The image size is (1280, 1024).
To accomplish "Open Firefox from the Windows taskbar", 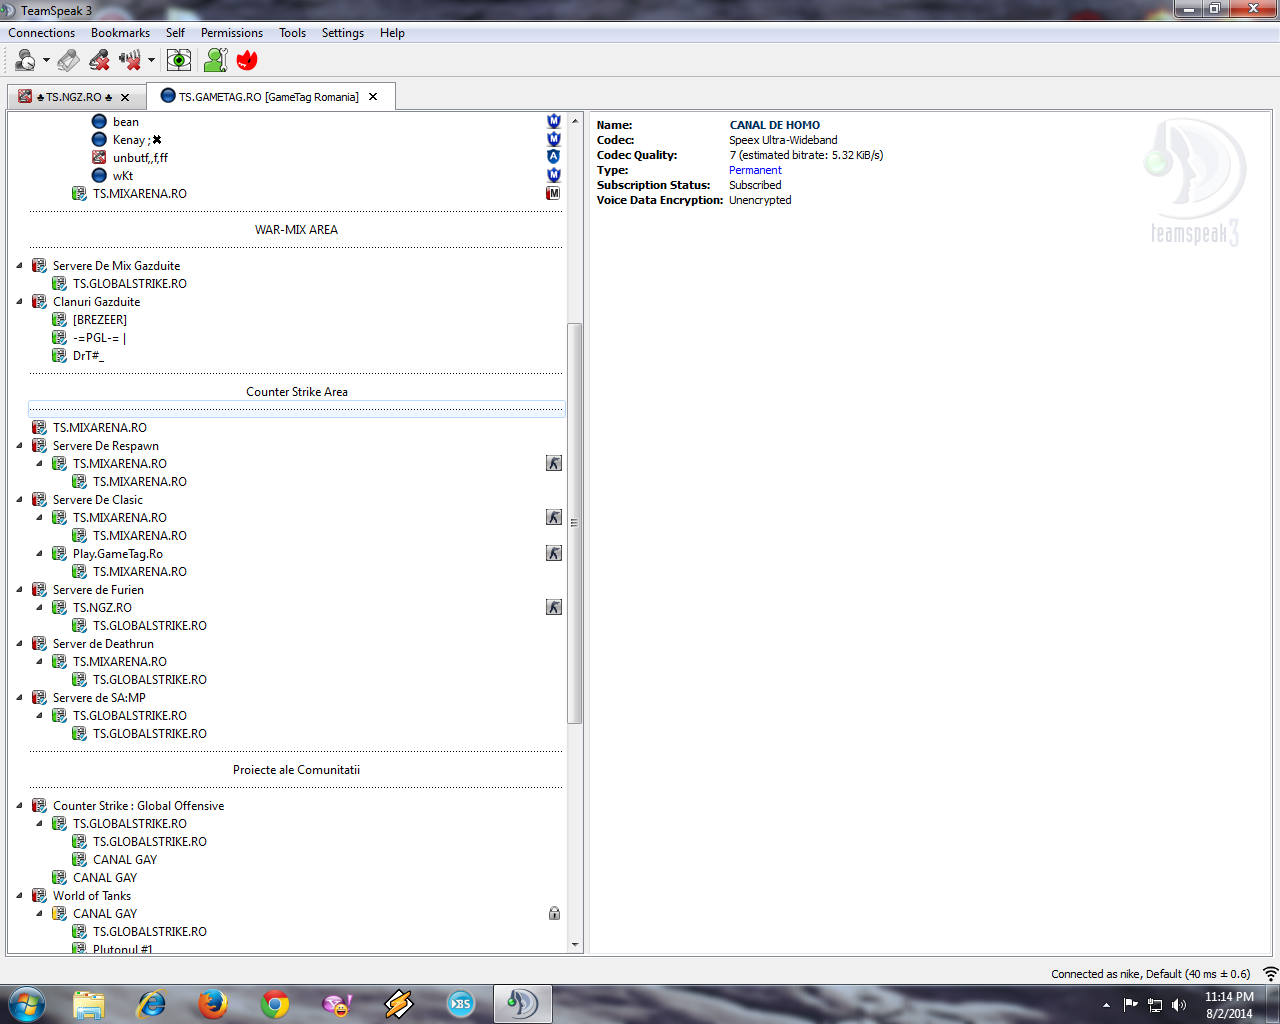I will point(212,1003).
